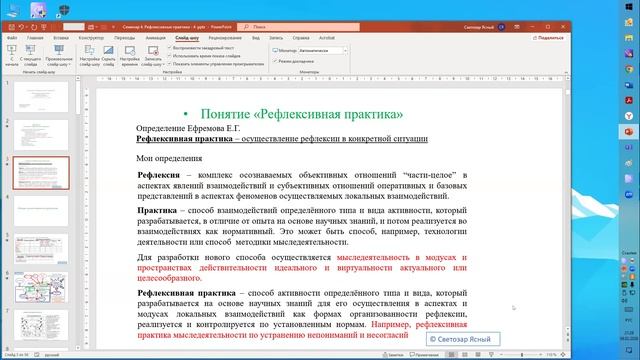Click in the title bar search box
The image size is (640, 360).
tap(298, 27)
